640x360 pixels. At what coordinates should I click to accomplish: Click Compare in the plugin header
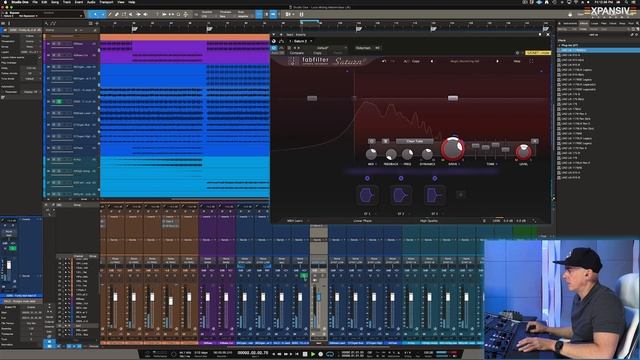point(297,53)
